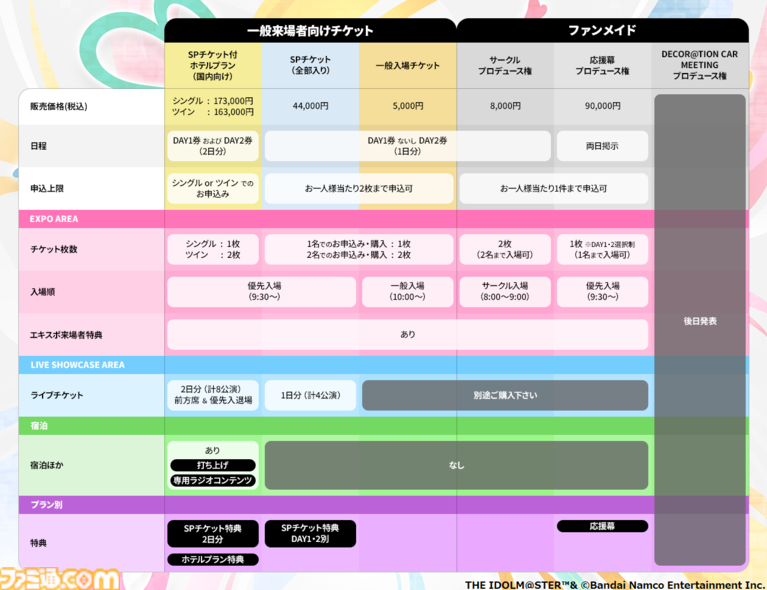Click the Famitsu.com logo watermark
This screenshot has width=767, height=590.
tap(60, 577)
